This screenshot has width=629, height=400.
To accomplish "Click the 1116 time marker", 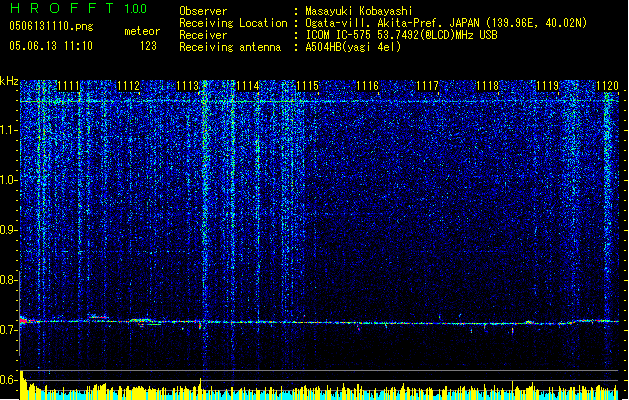I will [x=367, y=86].
